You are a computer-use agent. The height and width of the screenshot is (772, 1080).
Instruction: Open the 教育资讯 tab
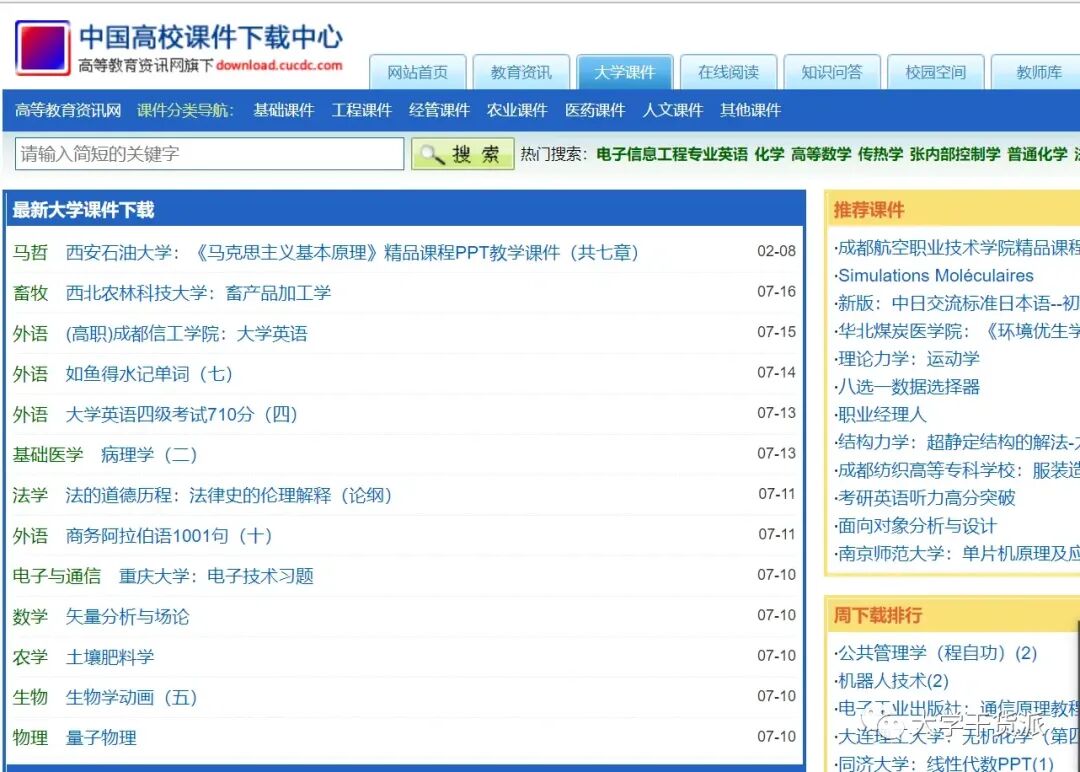(x=521, y=72)
